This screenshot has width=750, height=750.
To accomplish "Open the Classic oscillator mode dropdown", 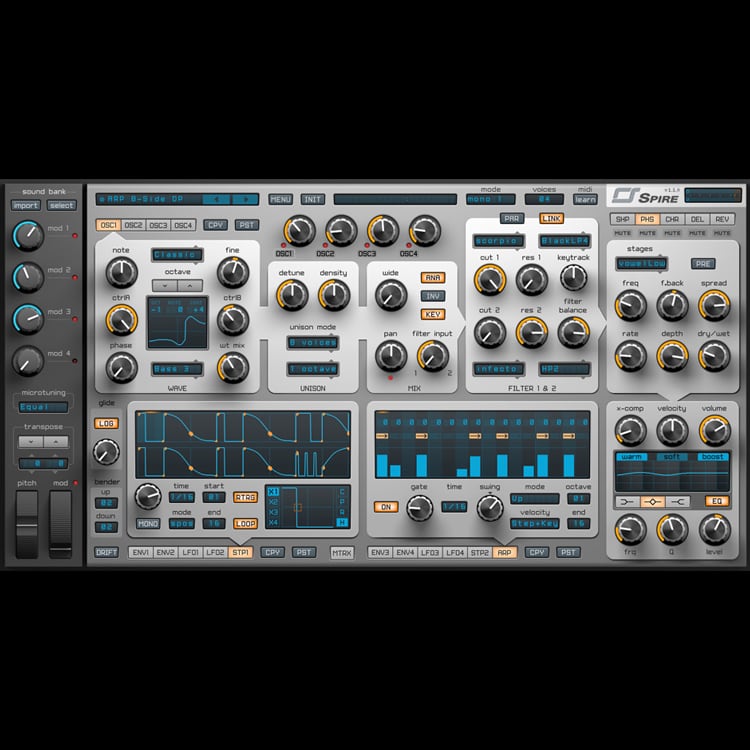I will click(177, 255).
